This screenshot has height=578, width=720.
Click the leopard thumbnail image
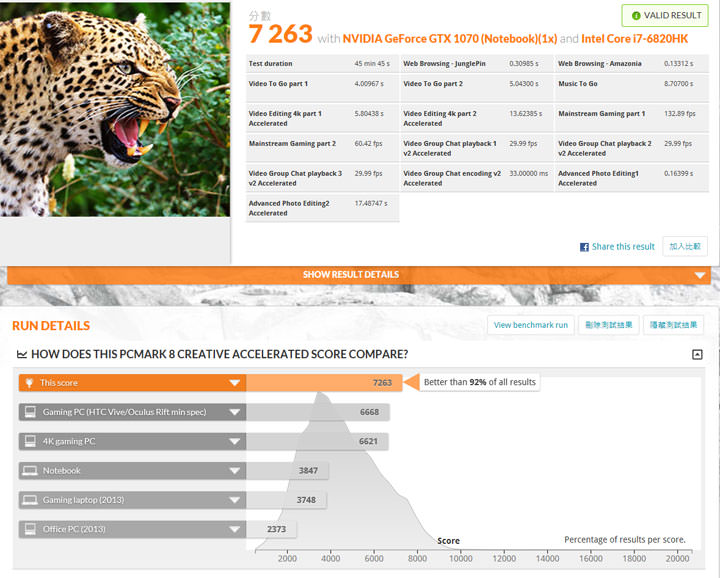[115, 108]
